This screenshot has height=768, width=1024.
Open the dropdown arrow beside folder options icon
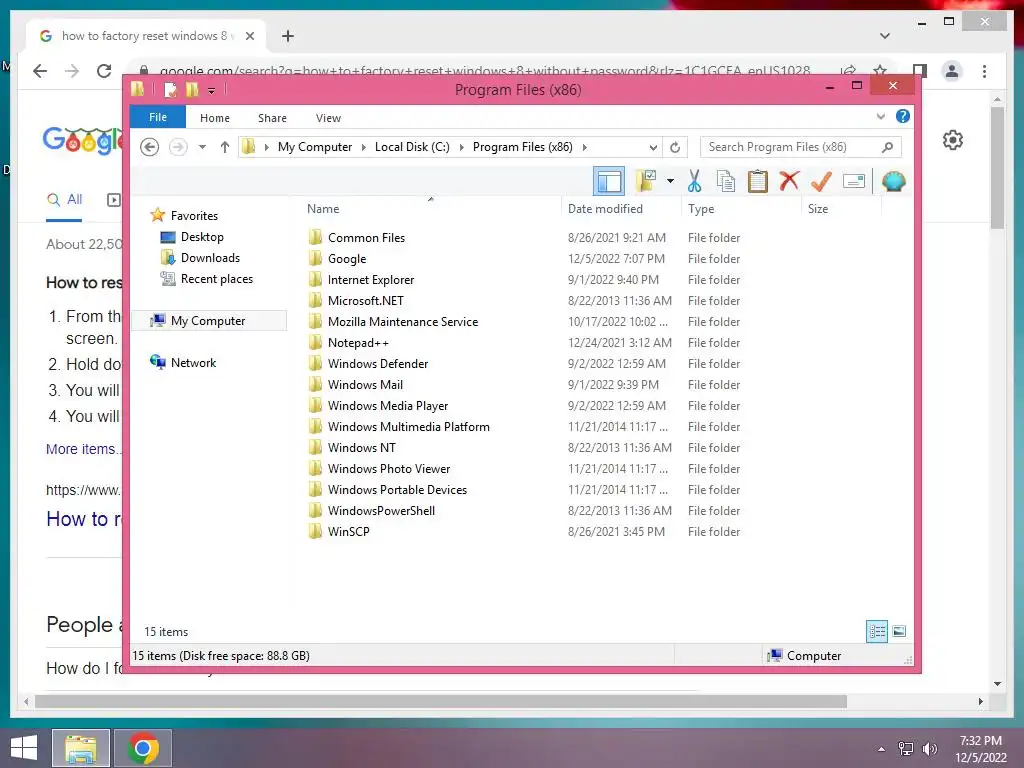[x=670, y=182]
